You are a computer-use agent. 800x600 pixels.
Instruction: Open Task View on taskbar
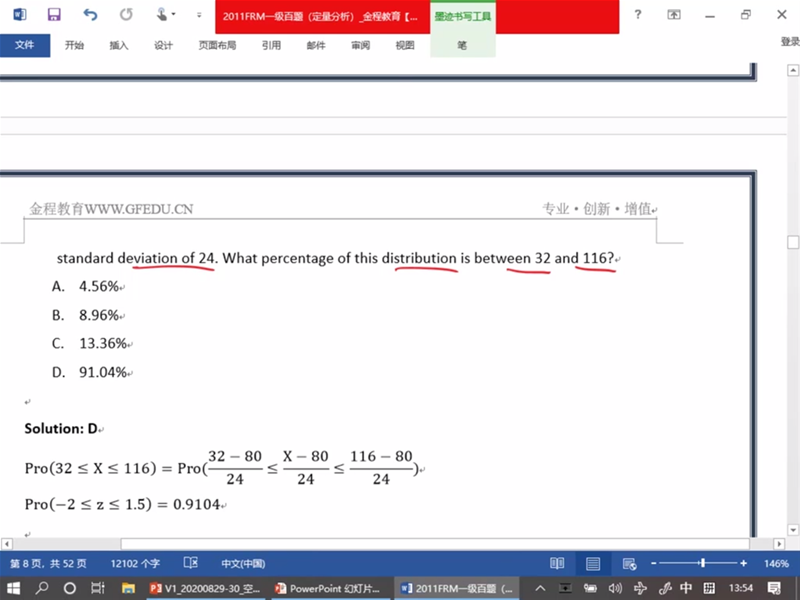98,588
